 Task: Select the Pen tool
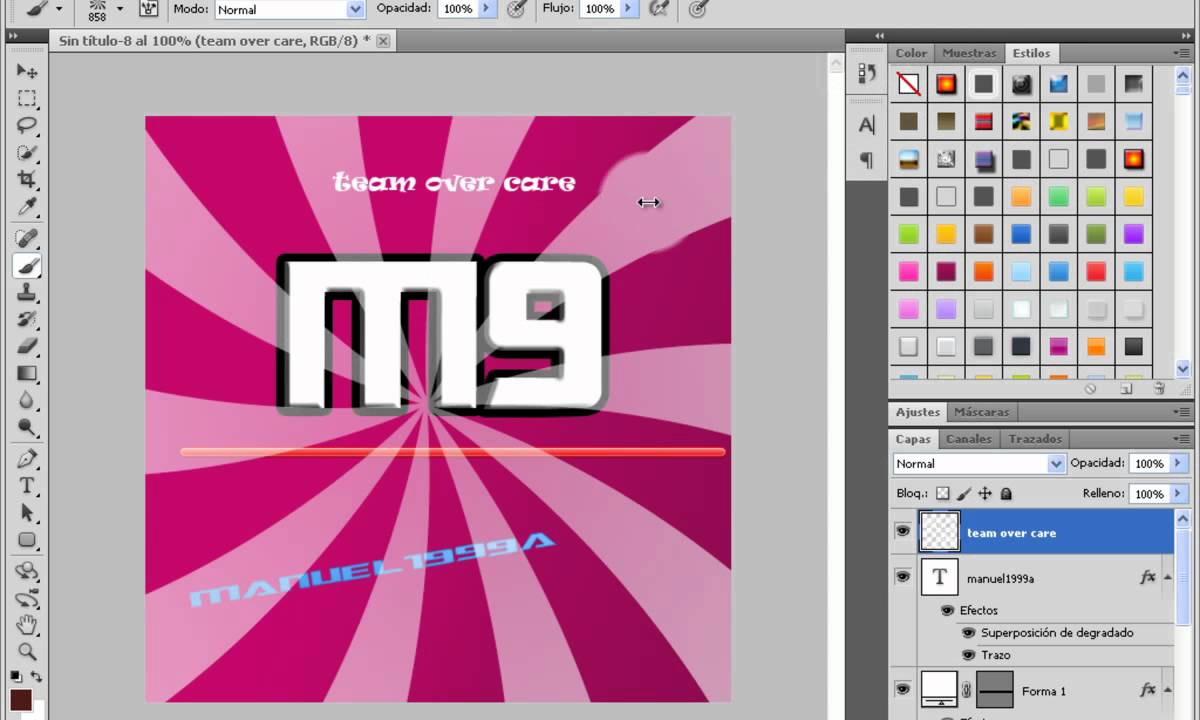[x=27, y=459]
